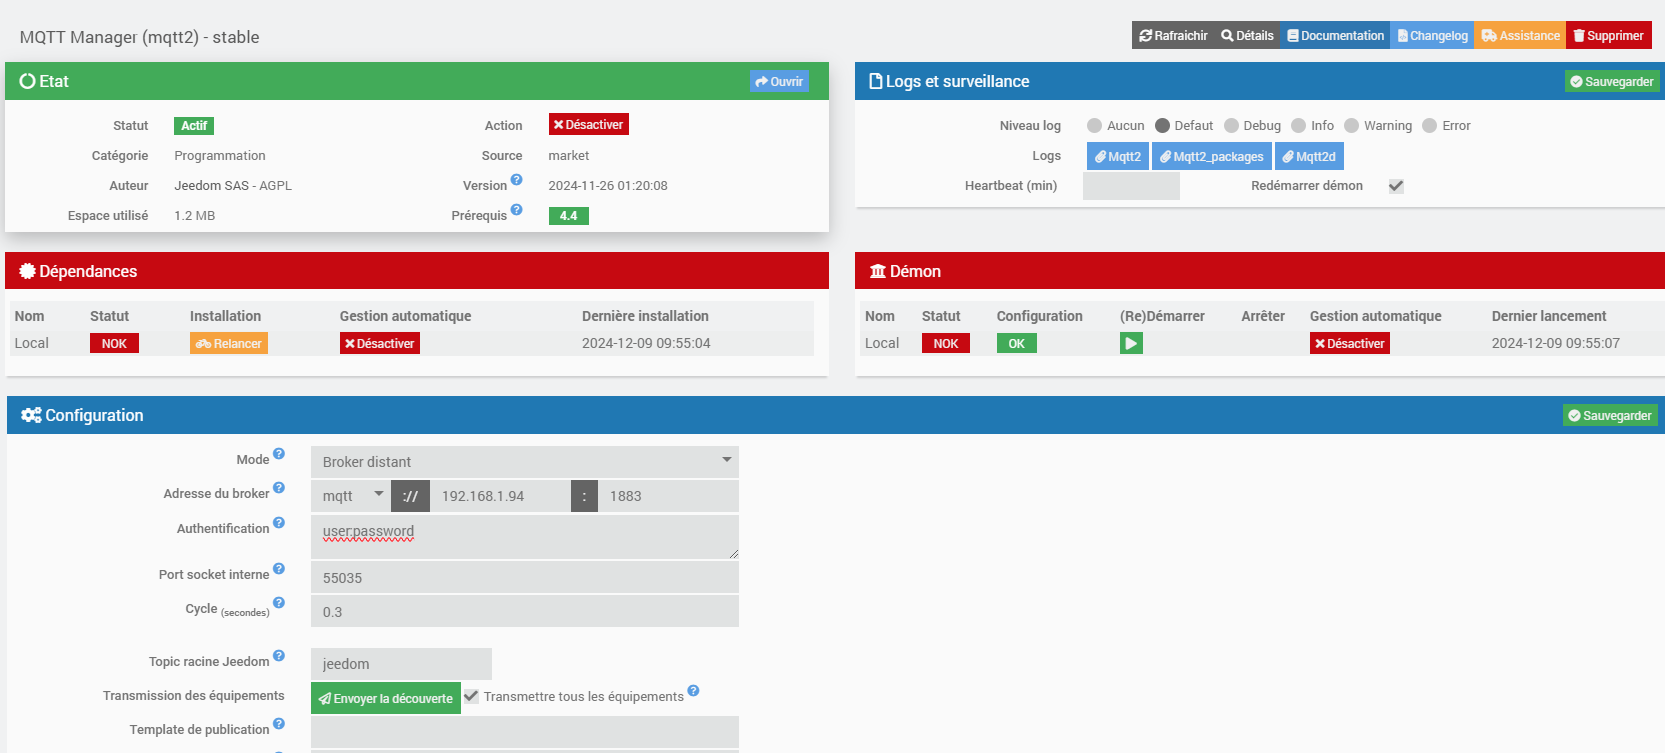
Task: Click the Authentification text area
Action: [x=525, y=537]
